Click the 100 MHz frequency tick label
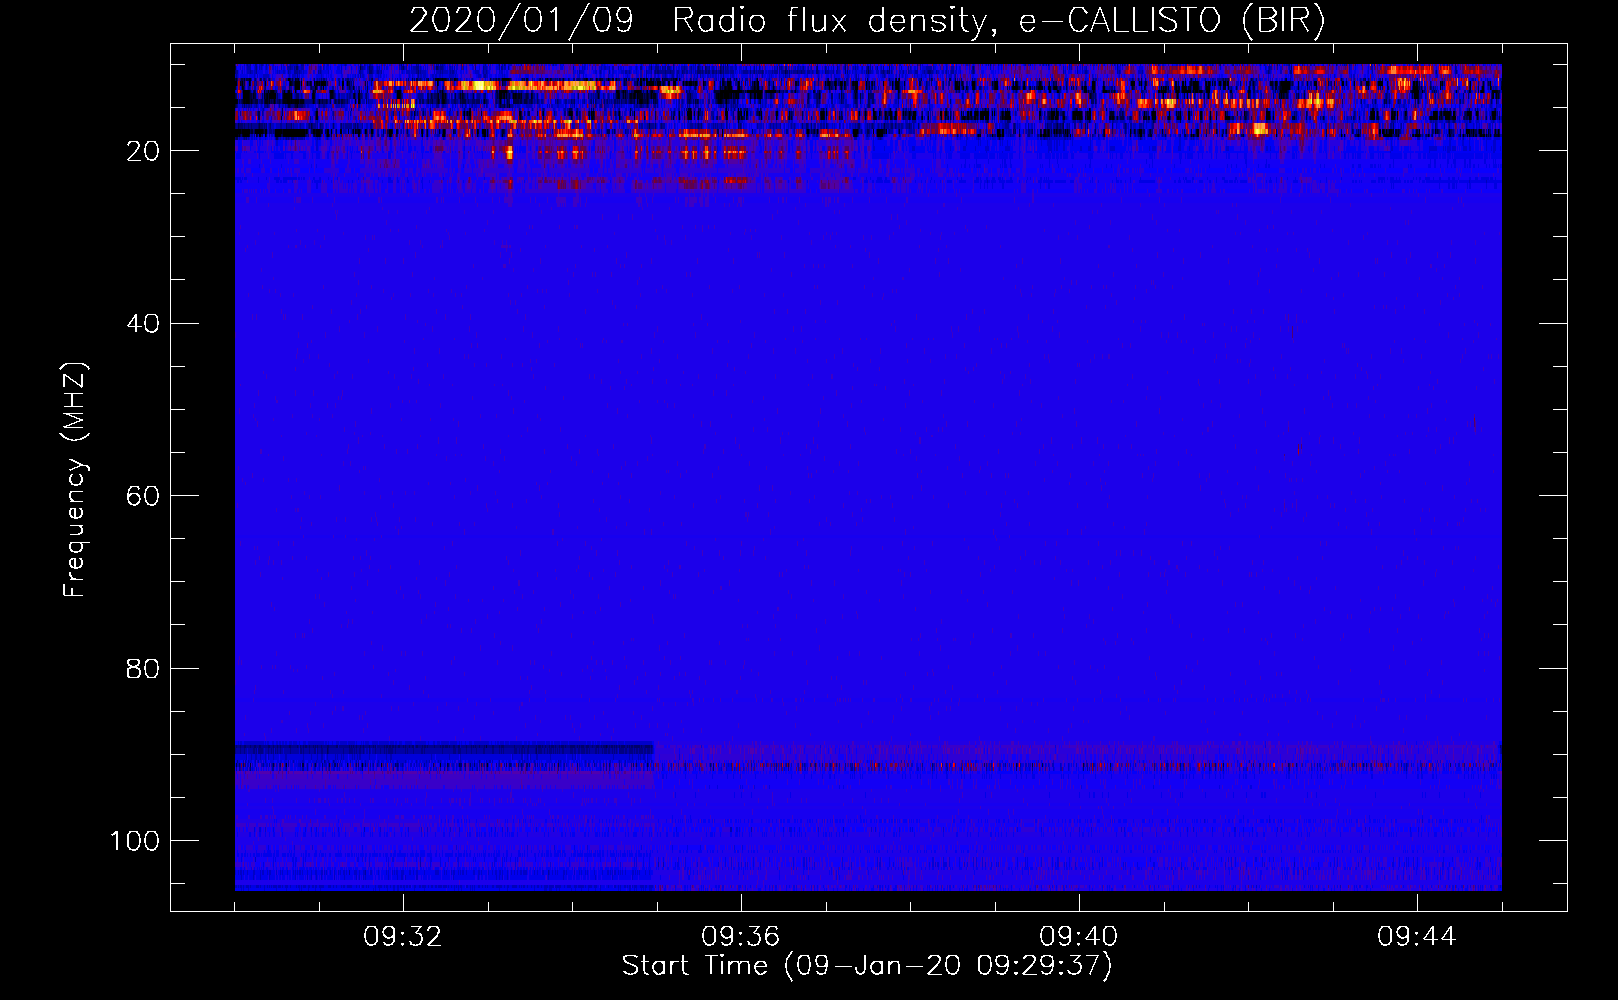 click(135, 841)
